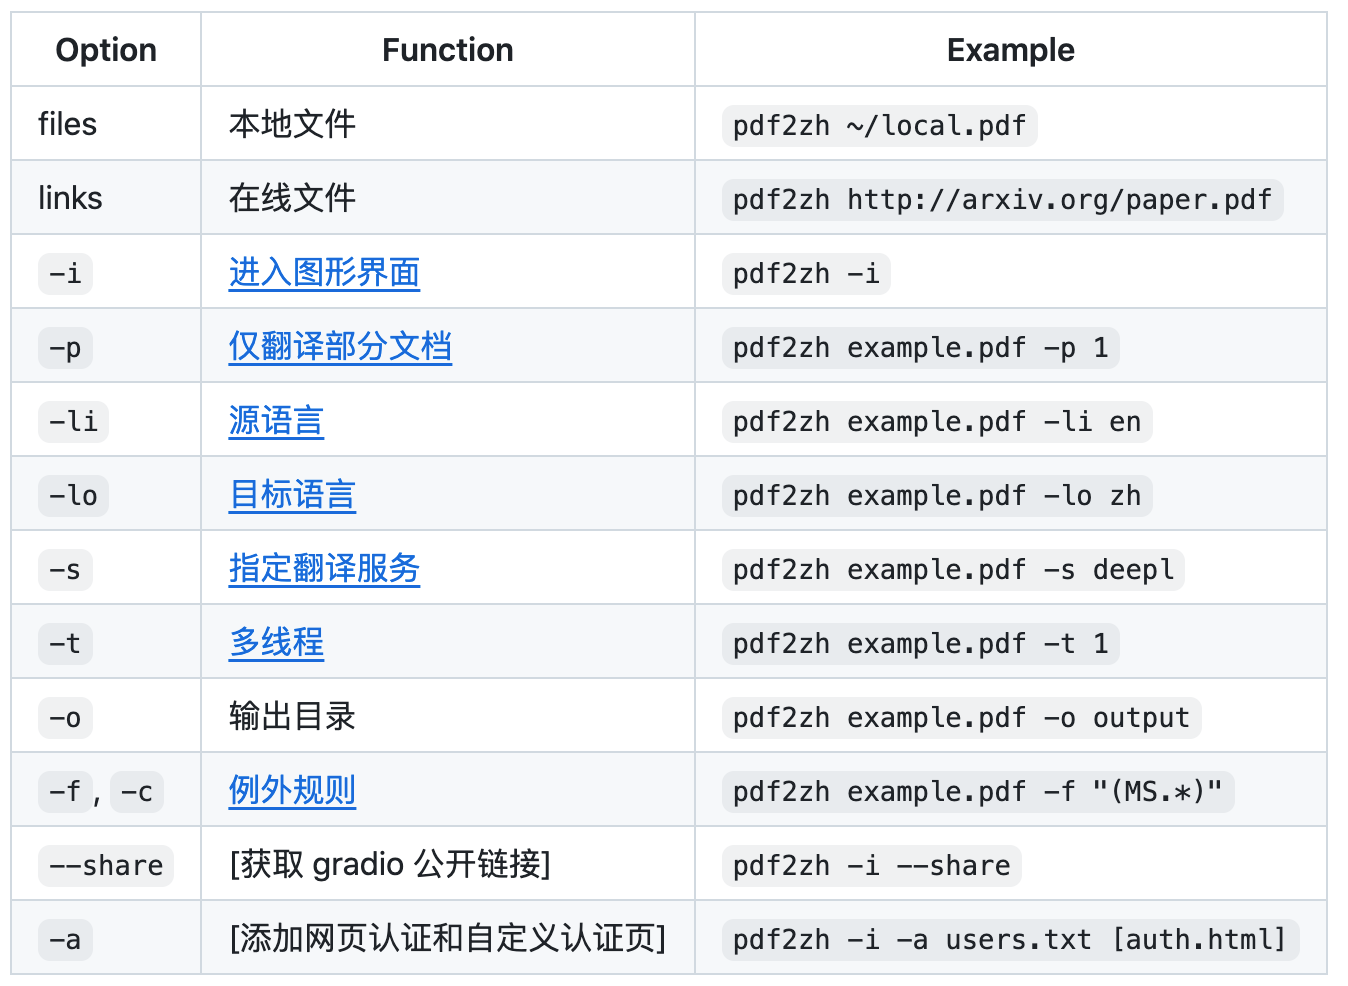Click the 'pdf2zh ~/local.pdf' example code
The width and height of the screenshot is (1348, 986).
(x=879, y=126)
